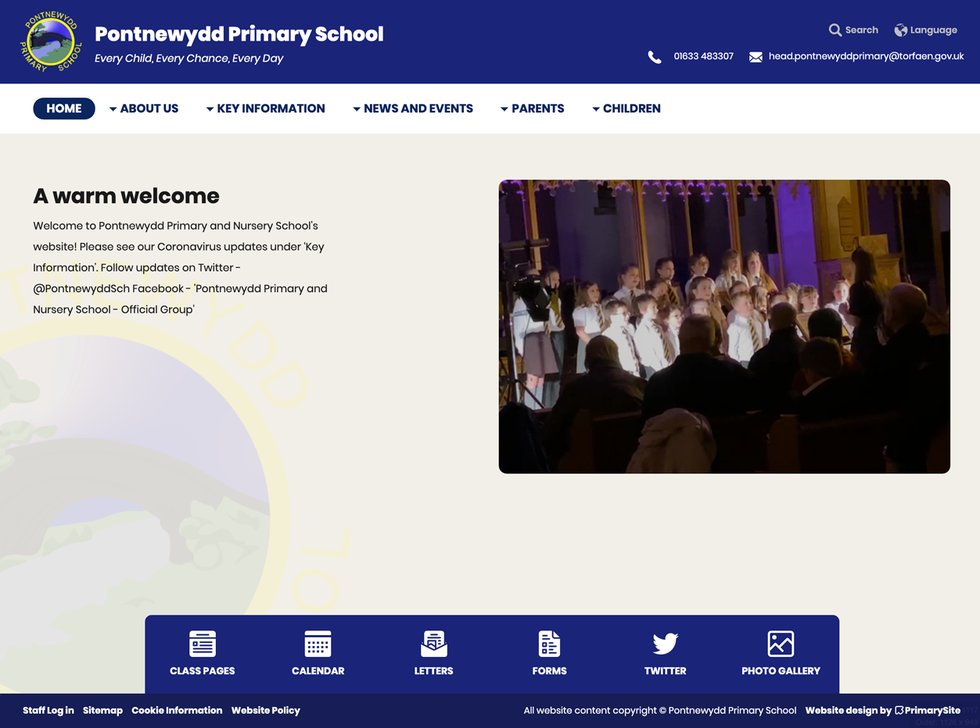Click the FORMS label

(x=549, y=671)
